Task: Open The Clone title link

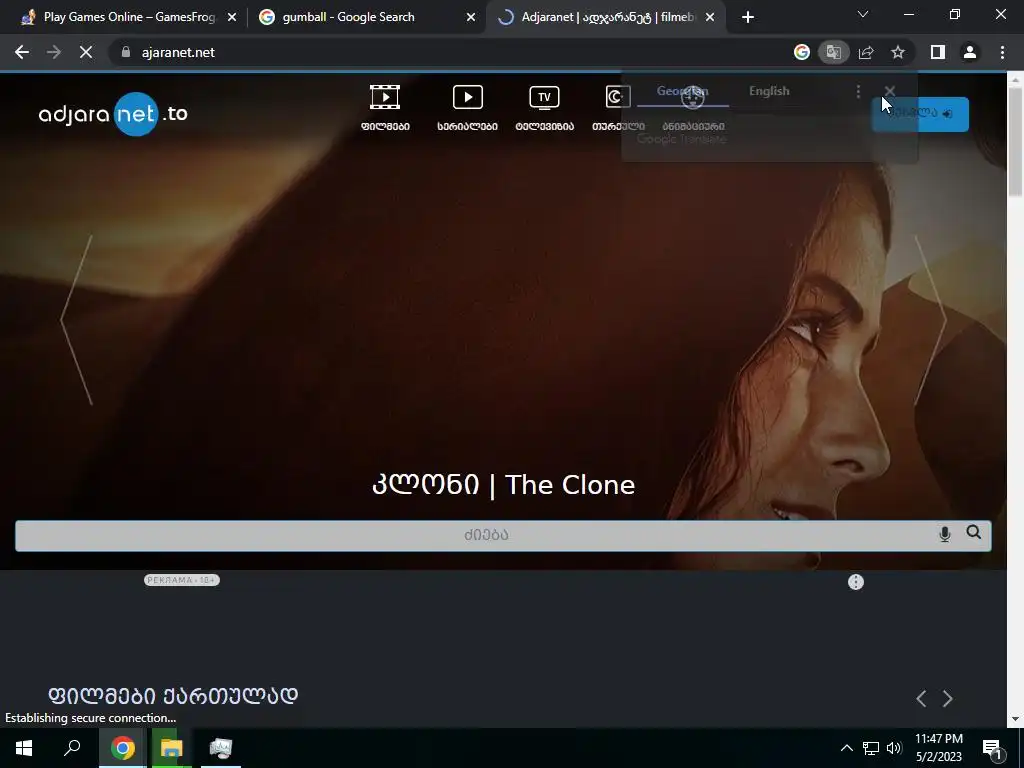Action: click(504, 485)
